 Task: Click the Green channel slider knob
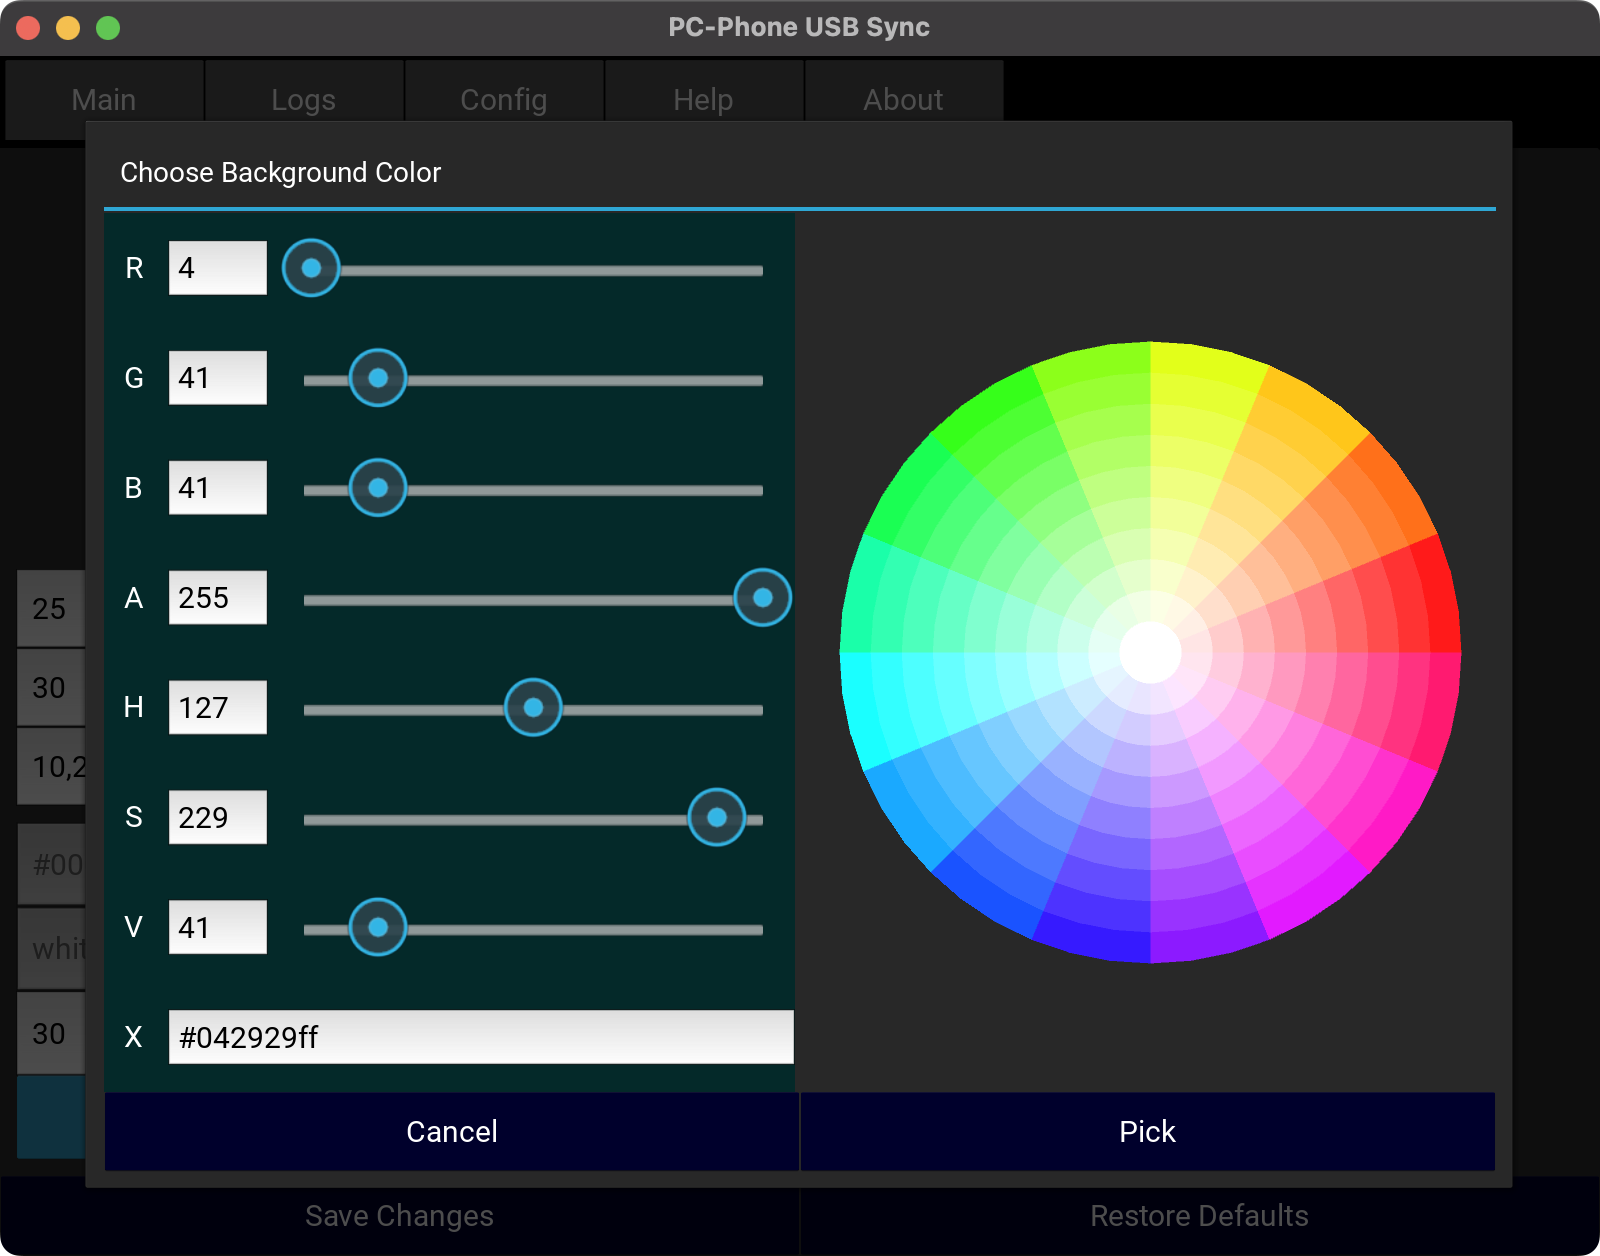pos(378,378)
